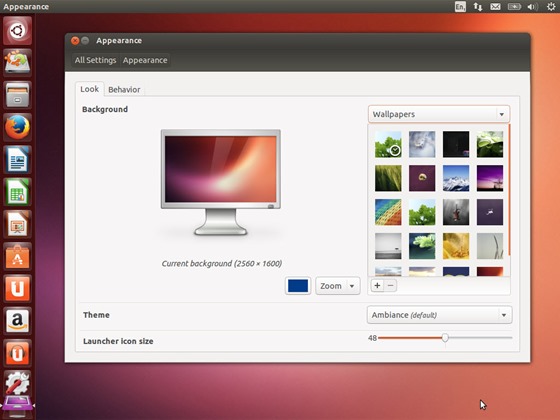Choose the snowy mountain wallpaper thumbnail

coord(456,178)
